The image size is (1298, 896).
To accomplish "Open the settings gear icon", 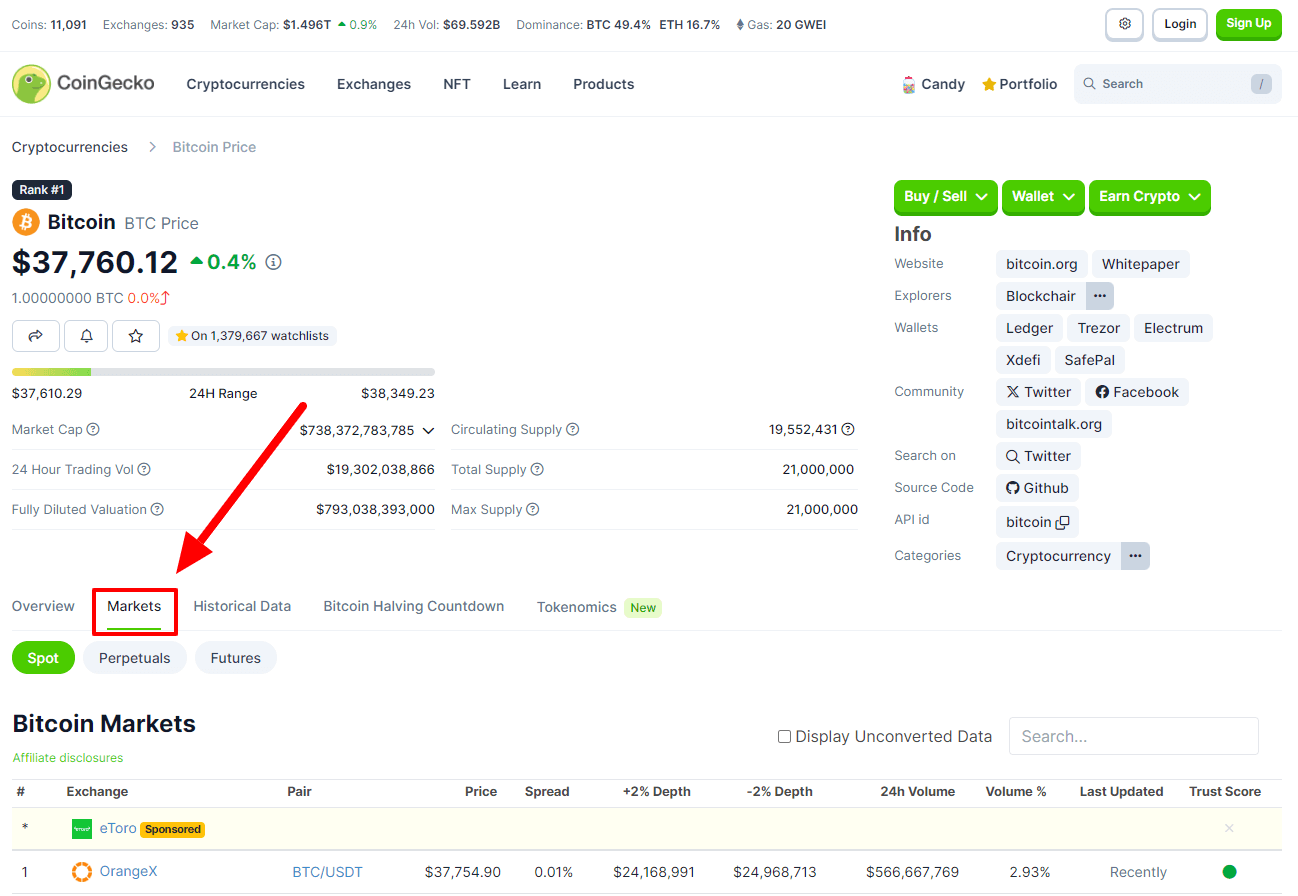I will 1125,24.
